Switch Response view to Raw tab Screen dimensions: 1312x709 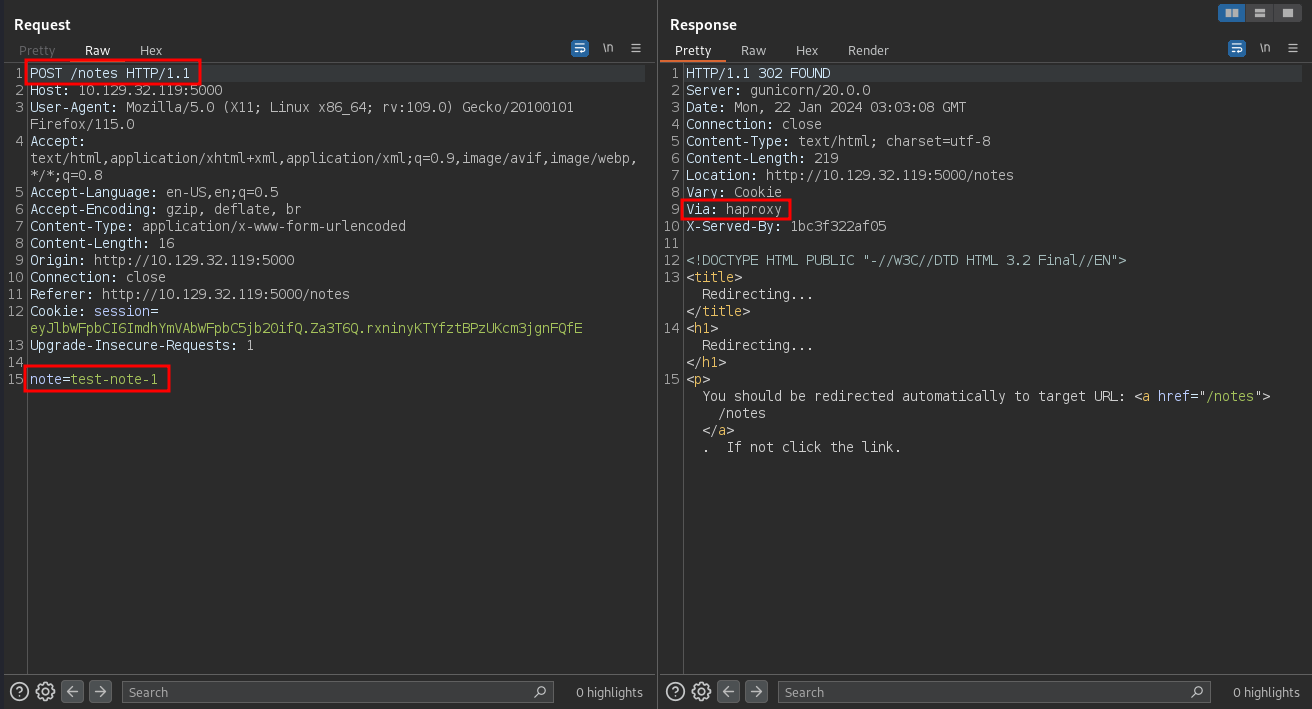(753, 50)
